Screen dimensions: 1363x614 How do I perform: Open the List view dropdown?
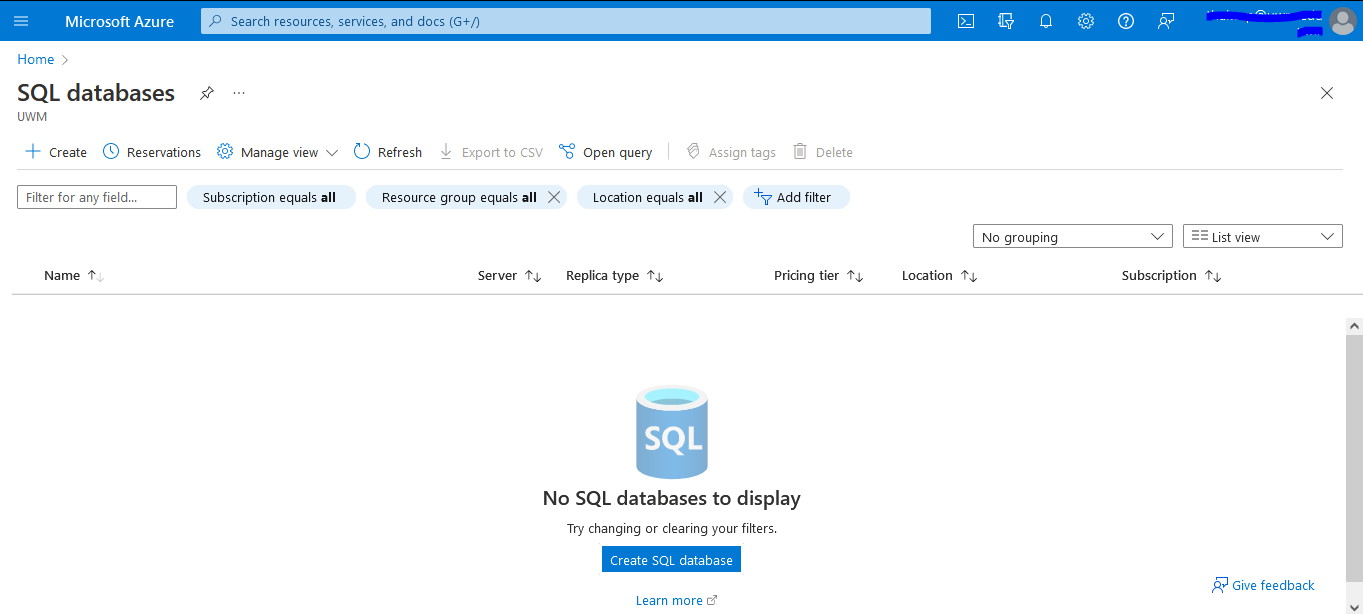point(1262,235)
